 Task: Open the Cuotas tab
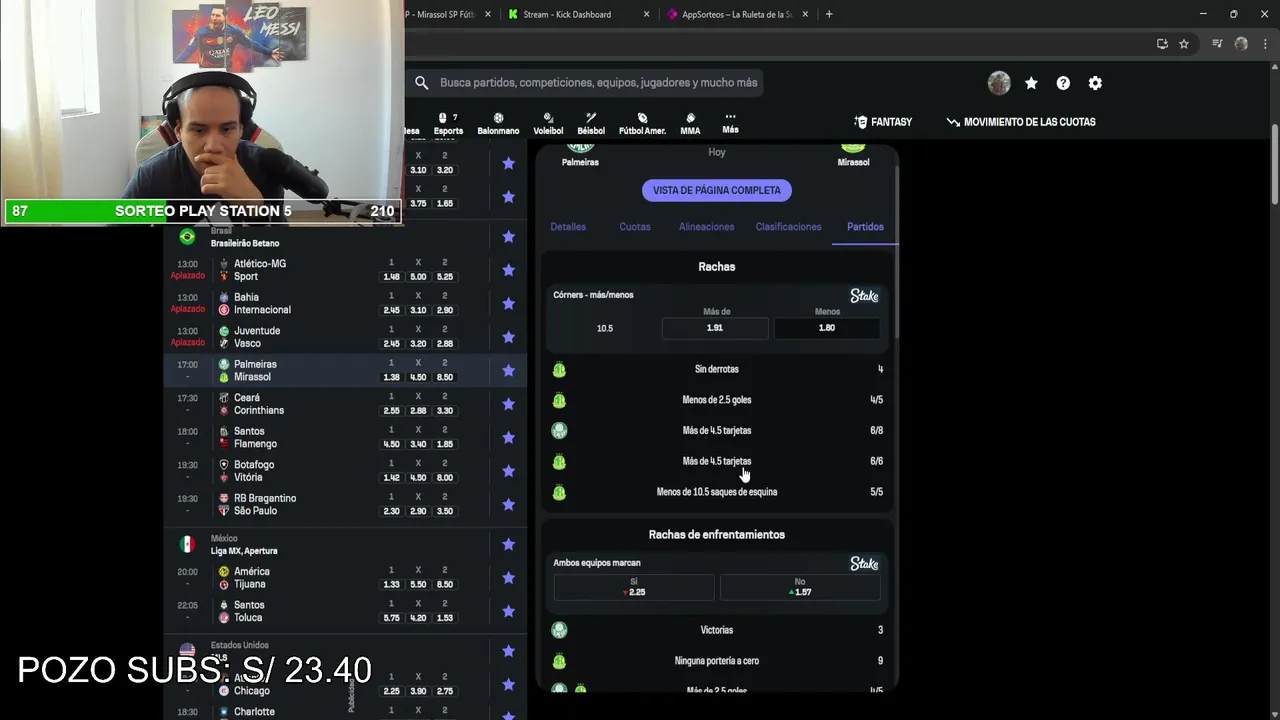(x=635, y=227)
